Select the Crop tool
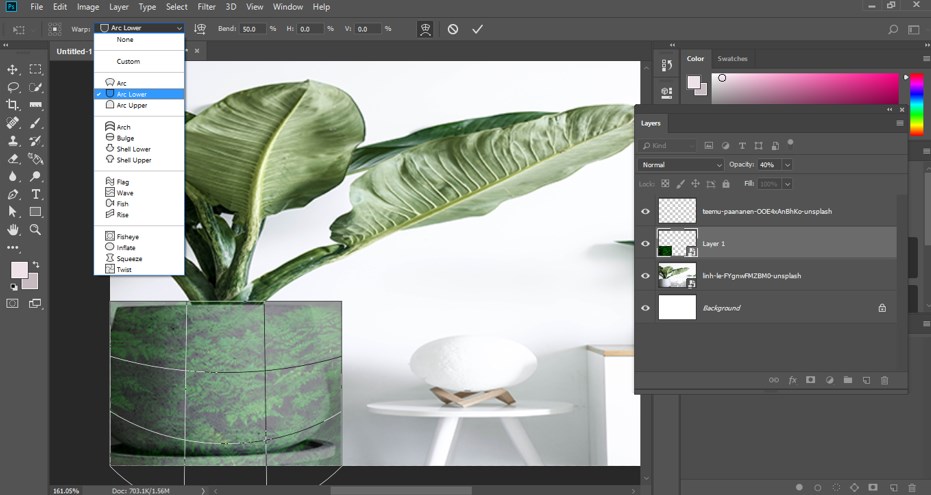 pos(13,105)
